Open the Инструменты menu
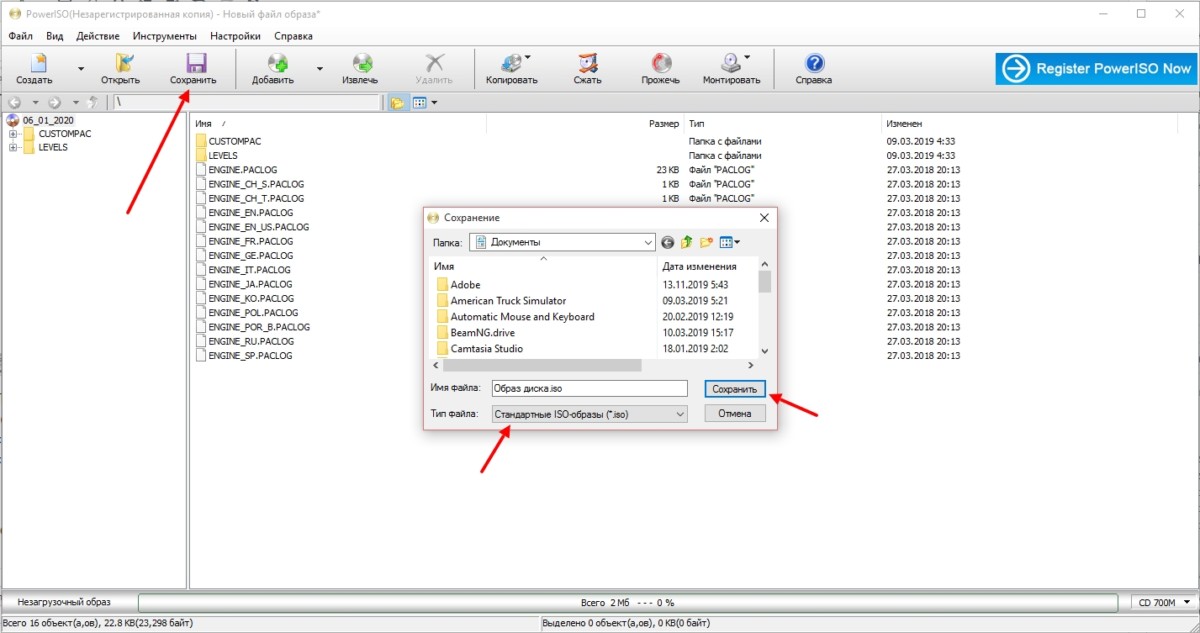1200x633 pixels. pyautogui.click(x=164, y=36)
